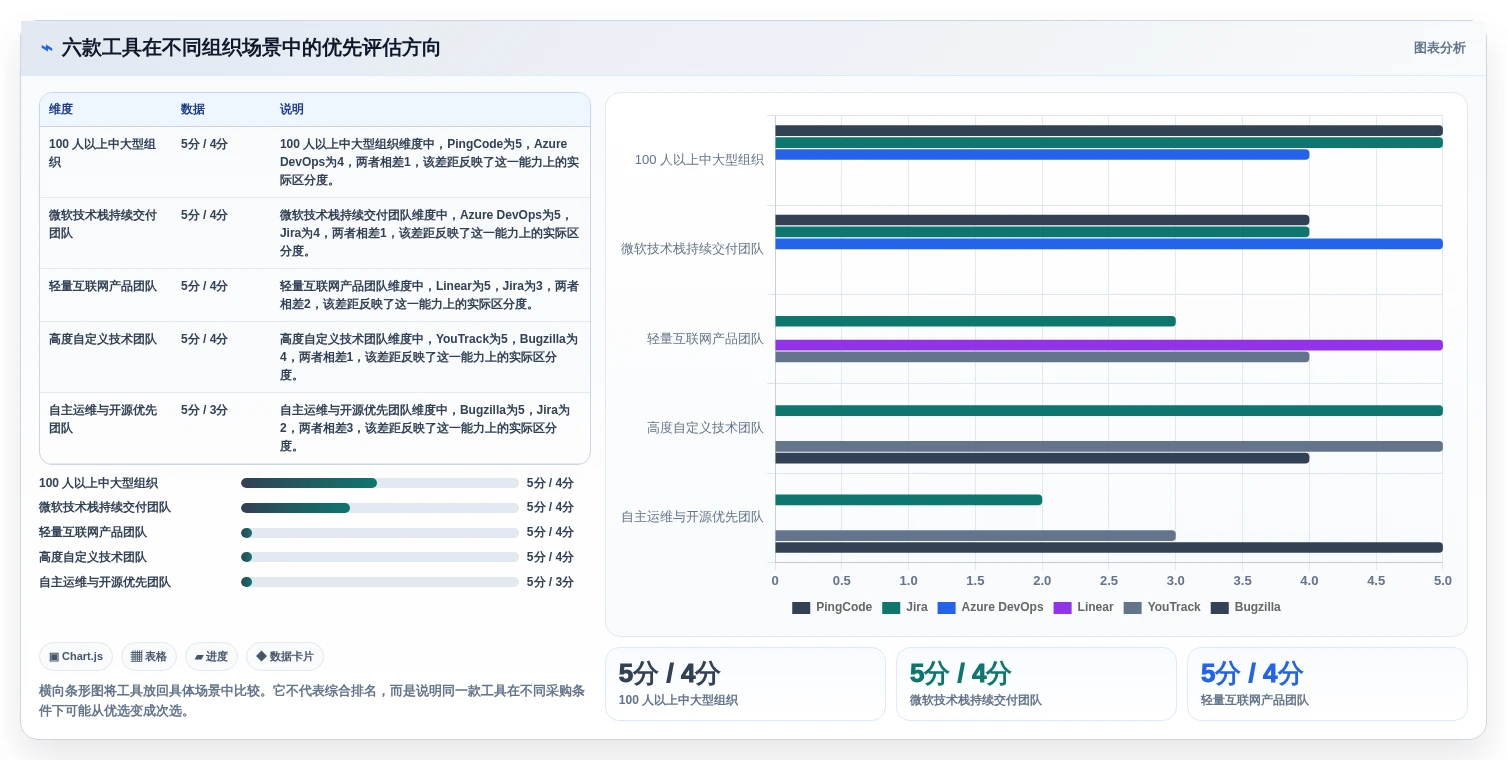Toggle the Jira series in the legend
Screen dimensions: 1507x760
pyautogui.click(x=905, y=607)
